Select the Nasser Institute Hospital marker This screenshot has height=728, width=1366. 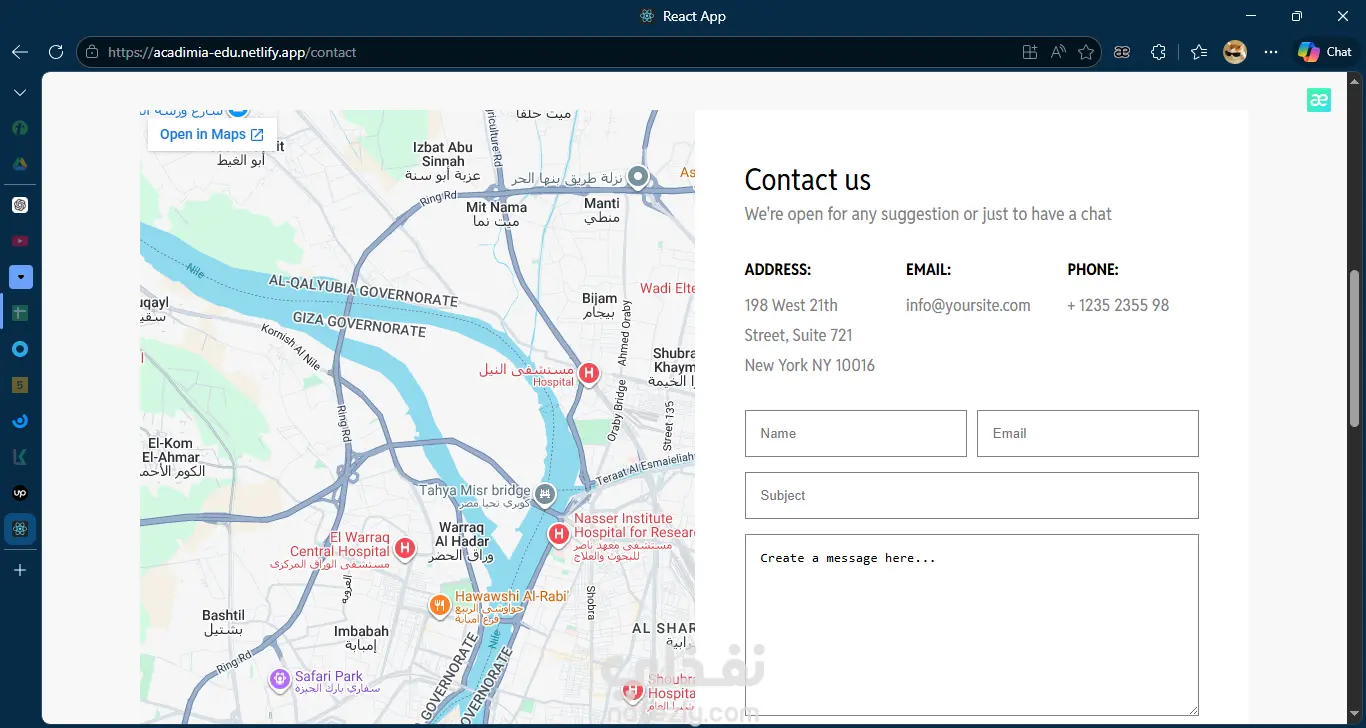(558, 535)
